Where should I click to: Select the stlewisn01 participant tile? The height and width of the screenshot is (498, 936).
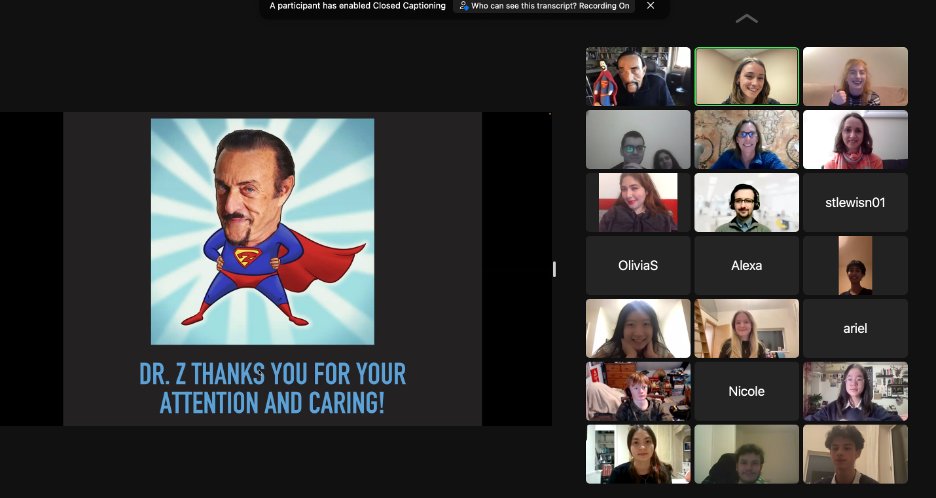point(855,202)
